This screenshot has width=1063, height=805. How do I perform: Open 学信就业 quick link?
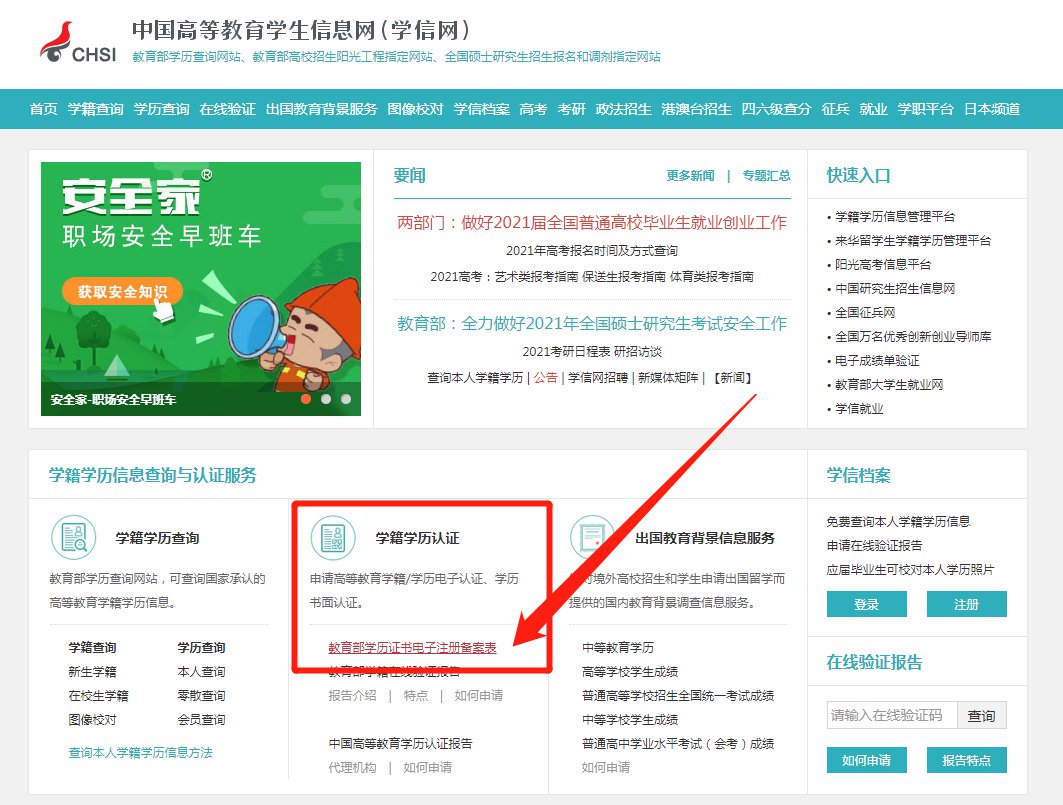point(859,409)
